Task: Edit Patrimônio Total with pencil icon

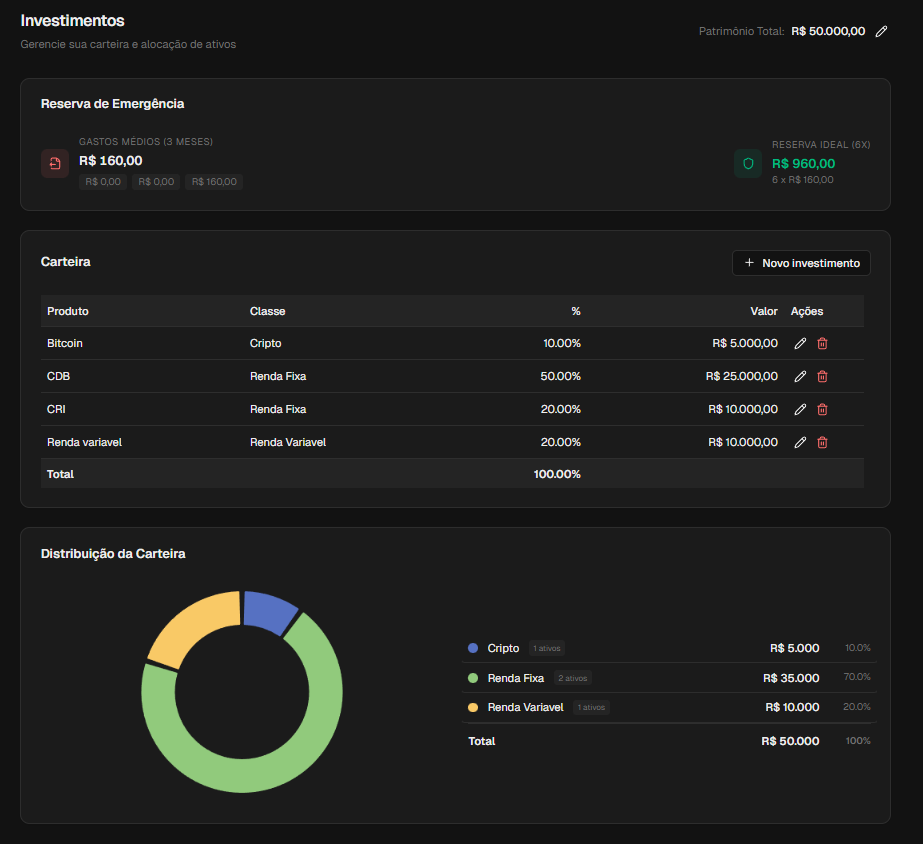Action: (881, 32)
